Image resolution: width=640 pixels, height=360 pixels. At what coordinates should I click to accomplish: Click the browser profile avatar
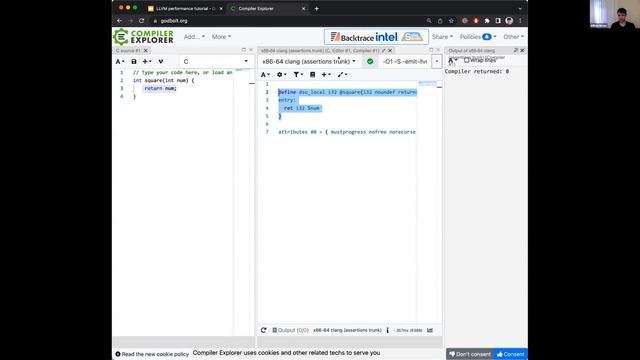tap(509, 21)
